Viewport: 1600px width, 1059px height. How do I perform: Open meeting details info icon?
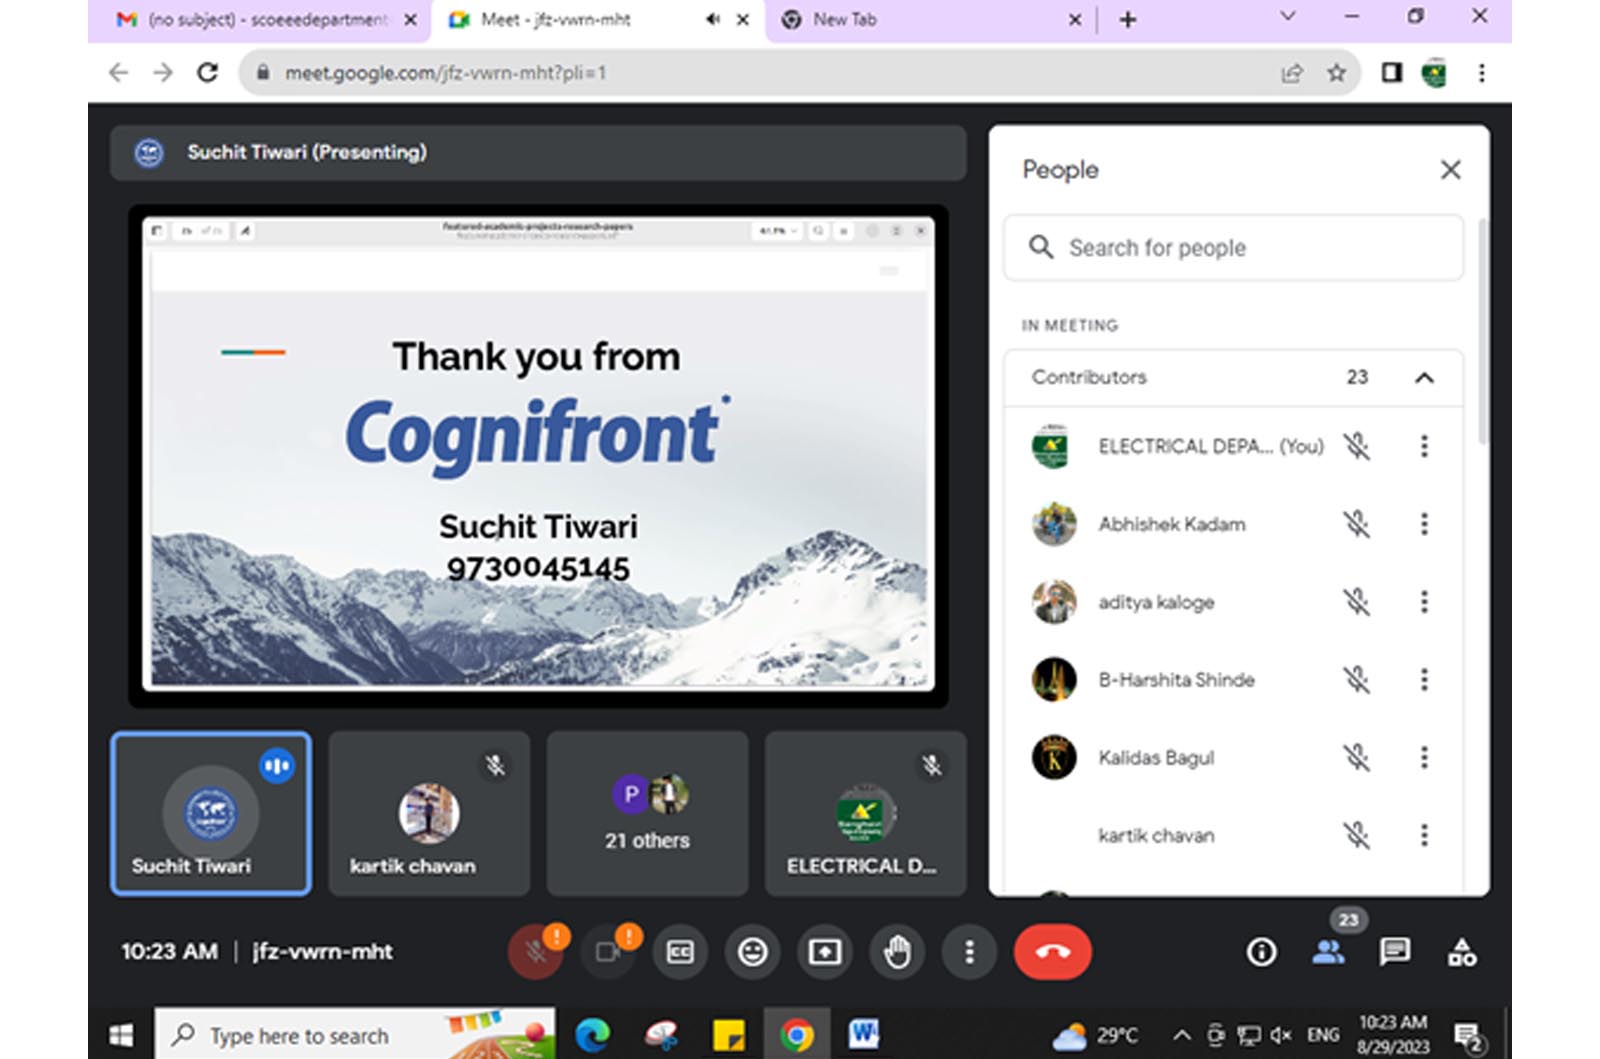click(1261, 952)
